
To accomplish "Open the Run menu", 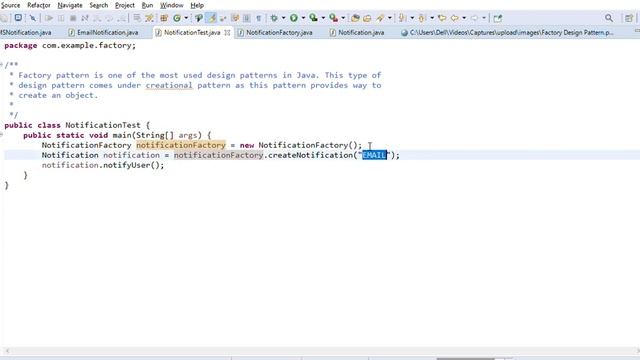I will [147, 5].
